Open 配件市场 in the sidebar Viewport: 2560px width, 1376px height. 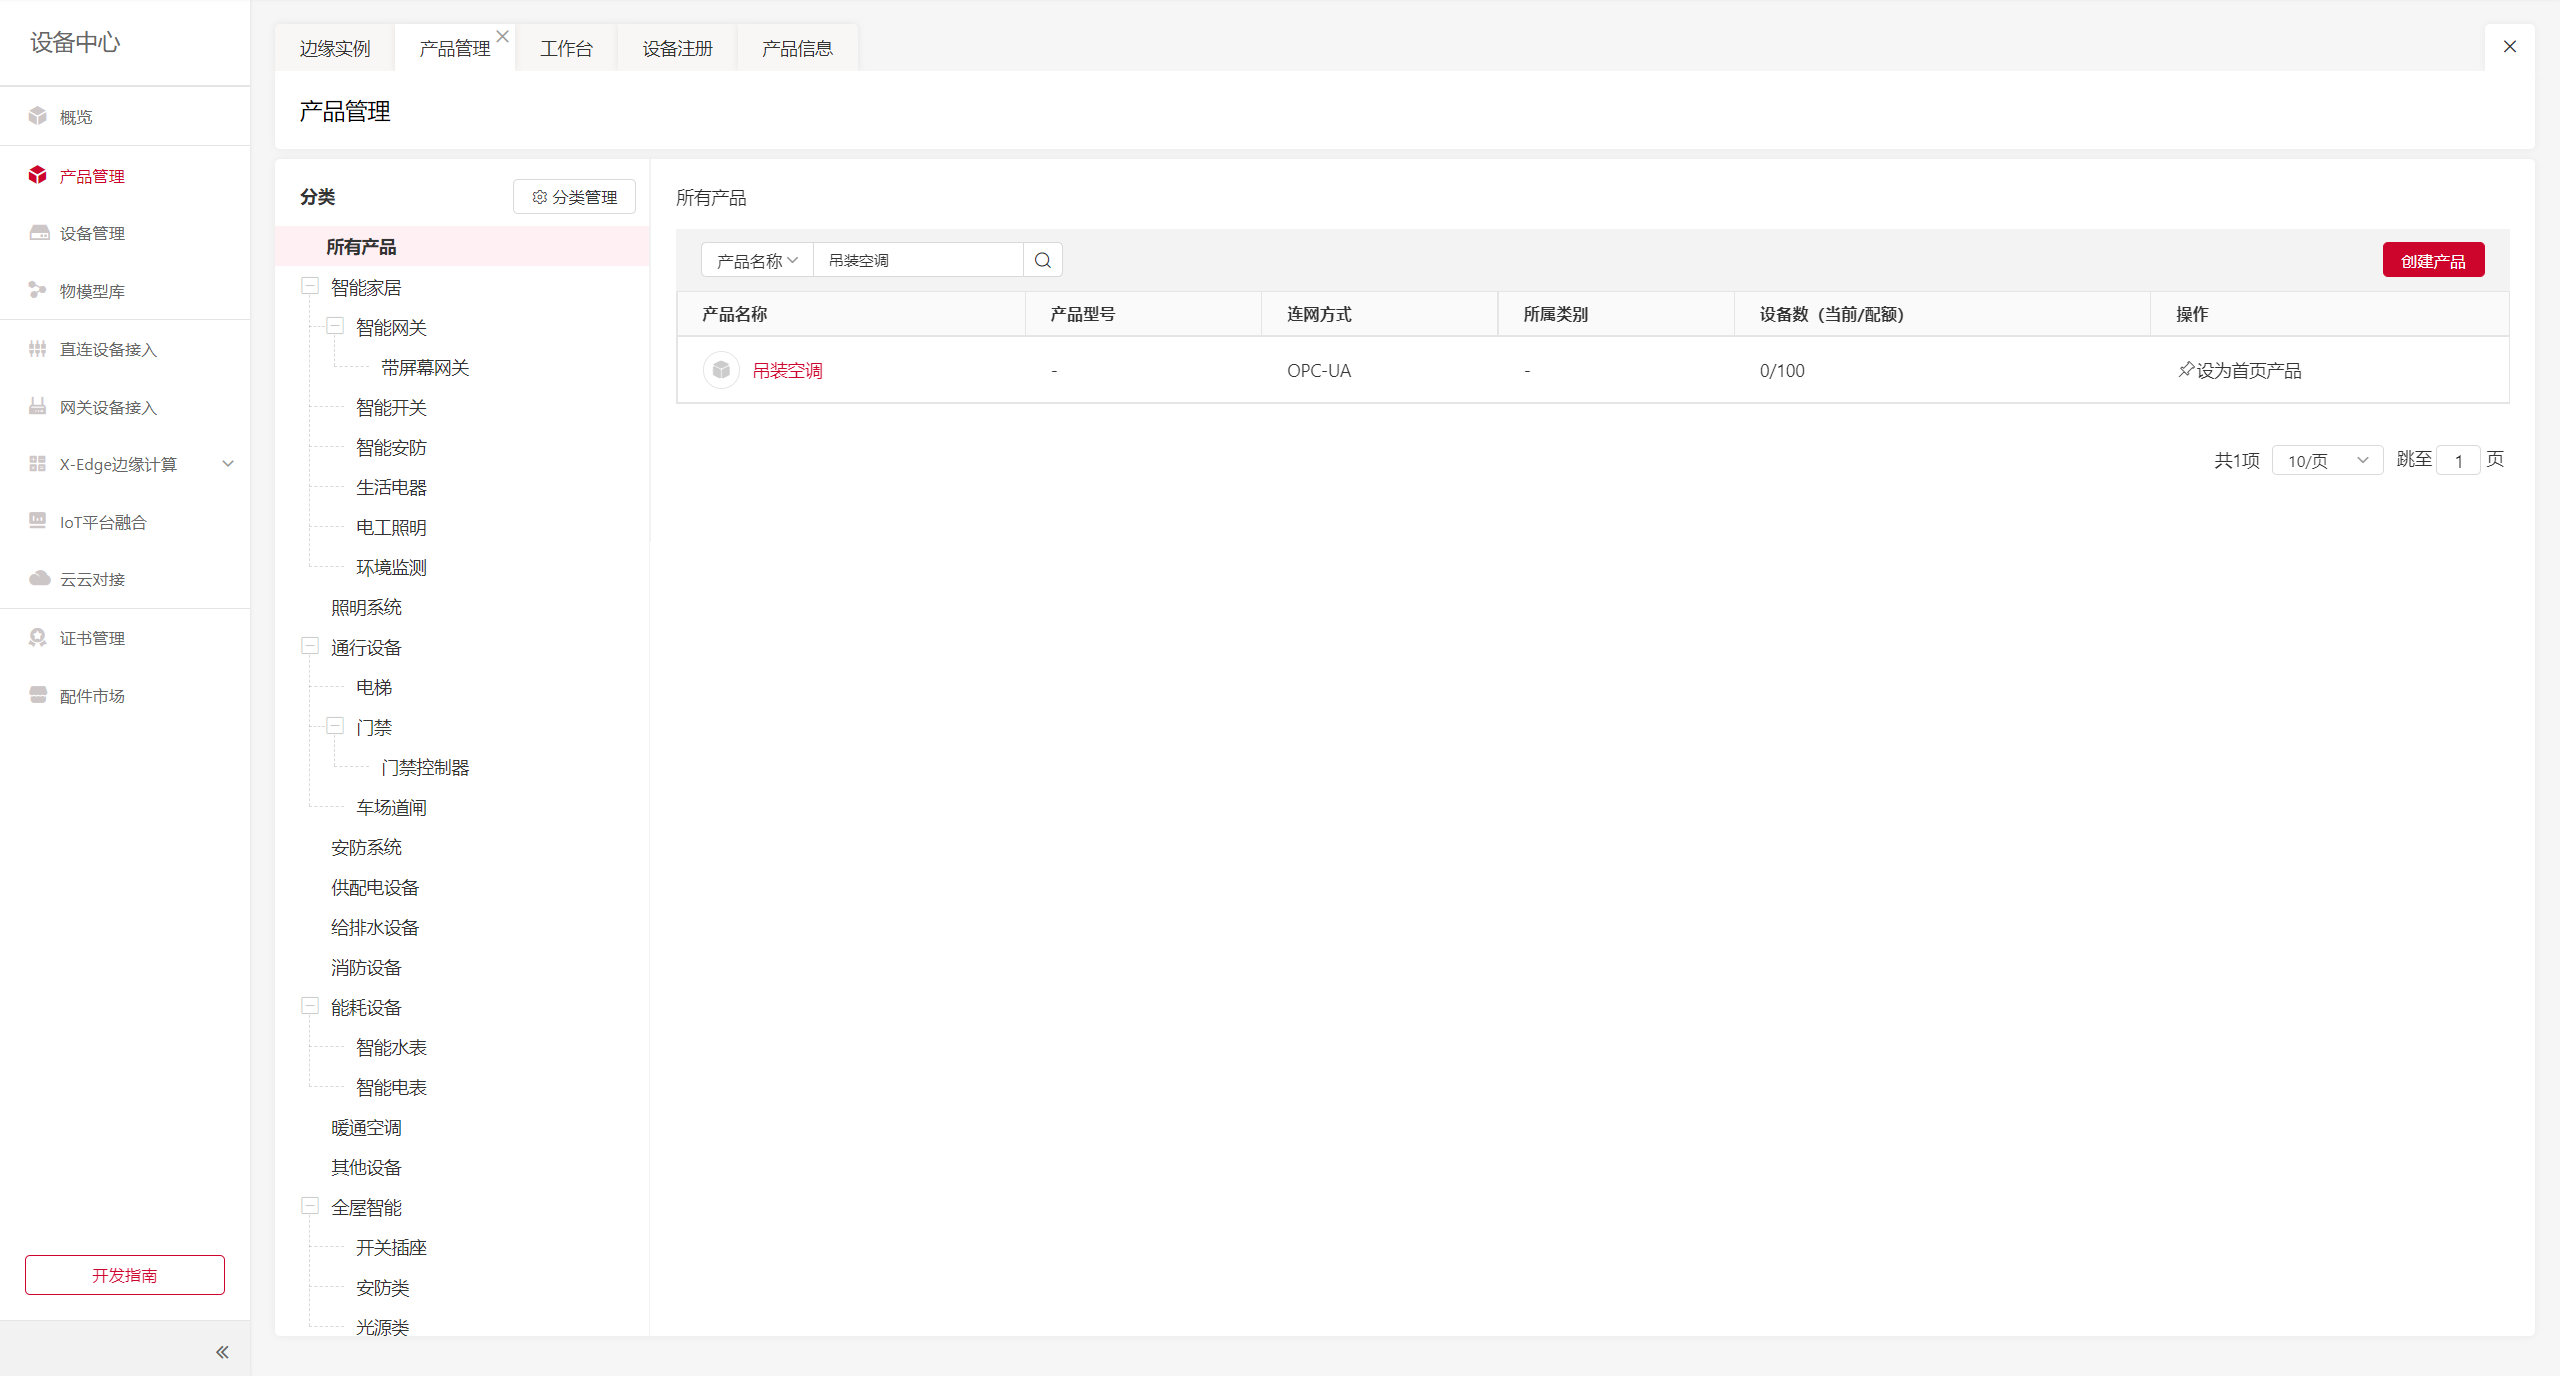click(92, 696)
